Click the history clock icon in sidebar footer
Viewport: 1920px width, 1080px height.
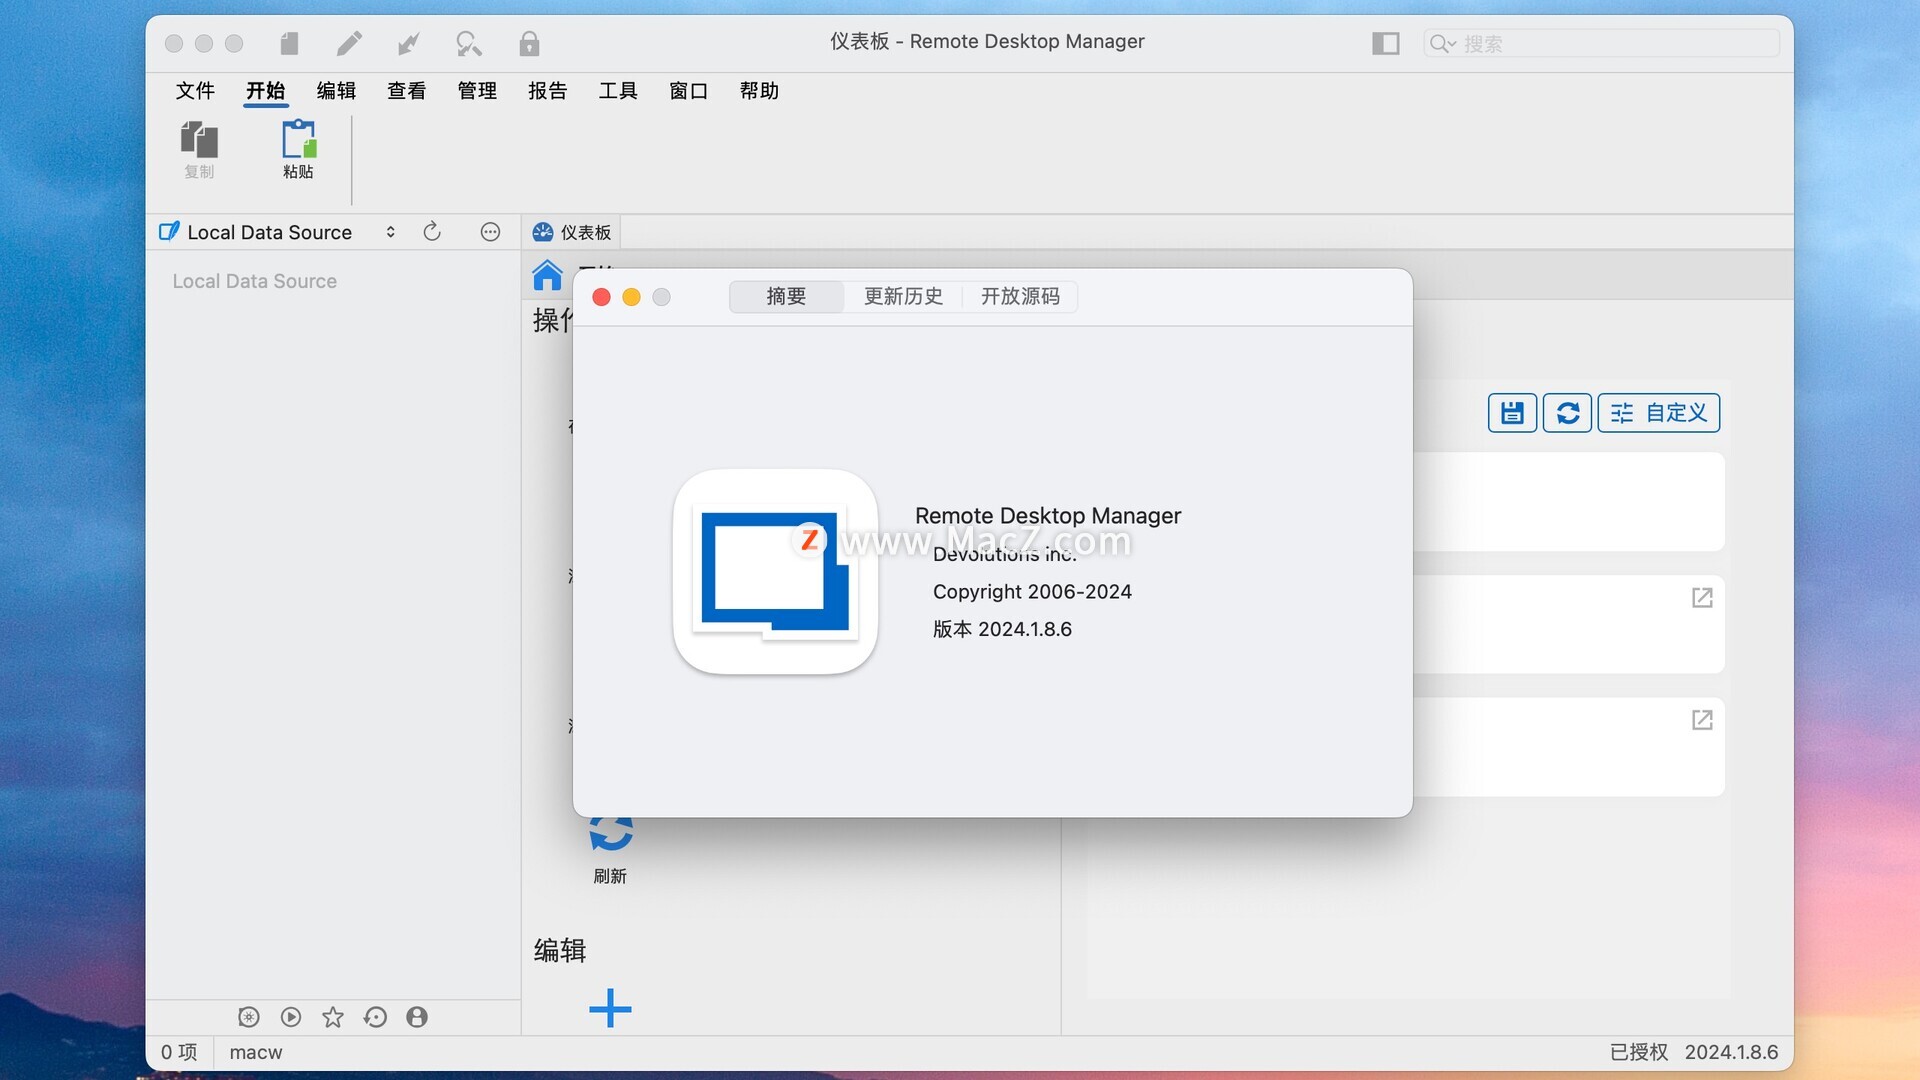point(375,1017)
